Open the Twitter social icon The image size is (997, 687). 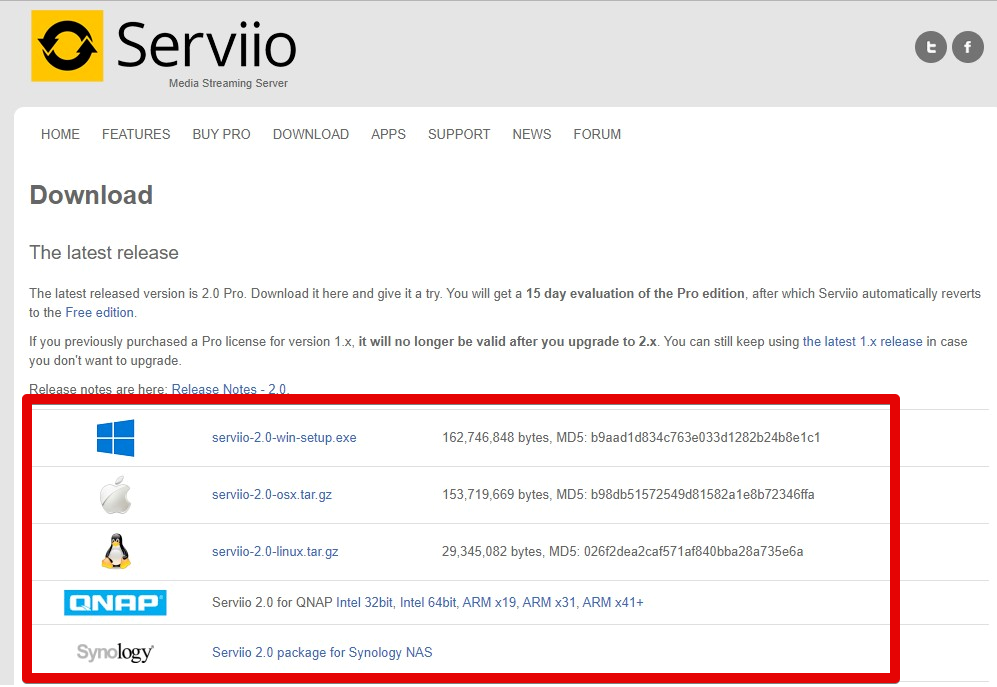(931, 47)
